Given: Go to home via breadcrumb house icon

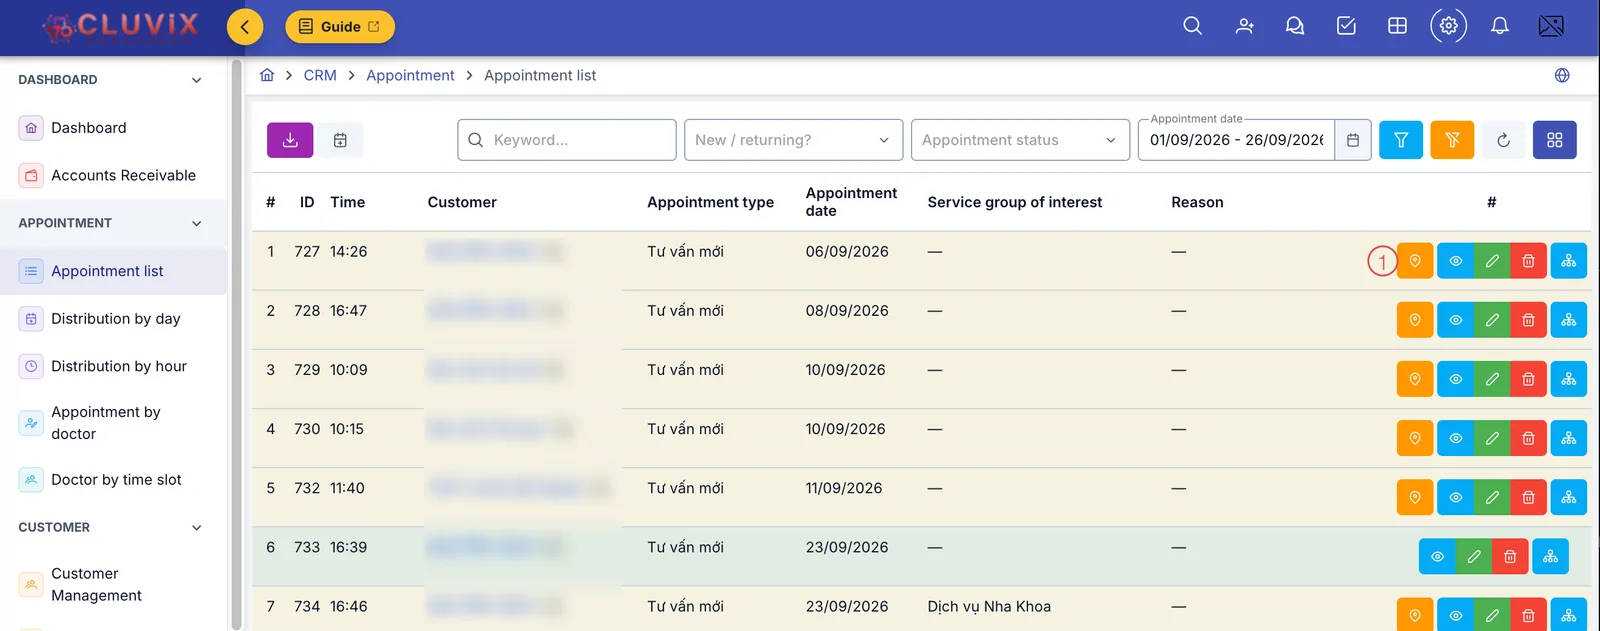Looking at the screenshot, I should [x=267, y=75].
